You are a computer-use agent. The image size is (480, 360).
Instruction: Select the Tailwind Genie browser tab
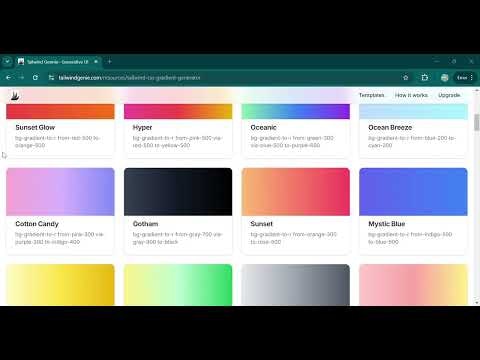pos(58,62)
